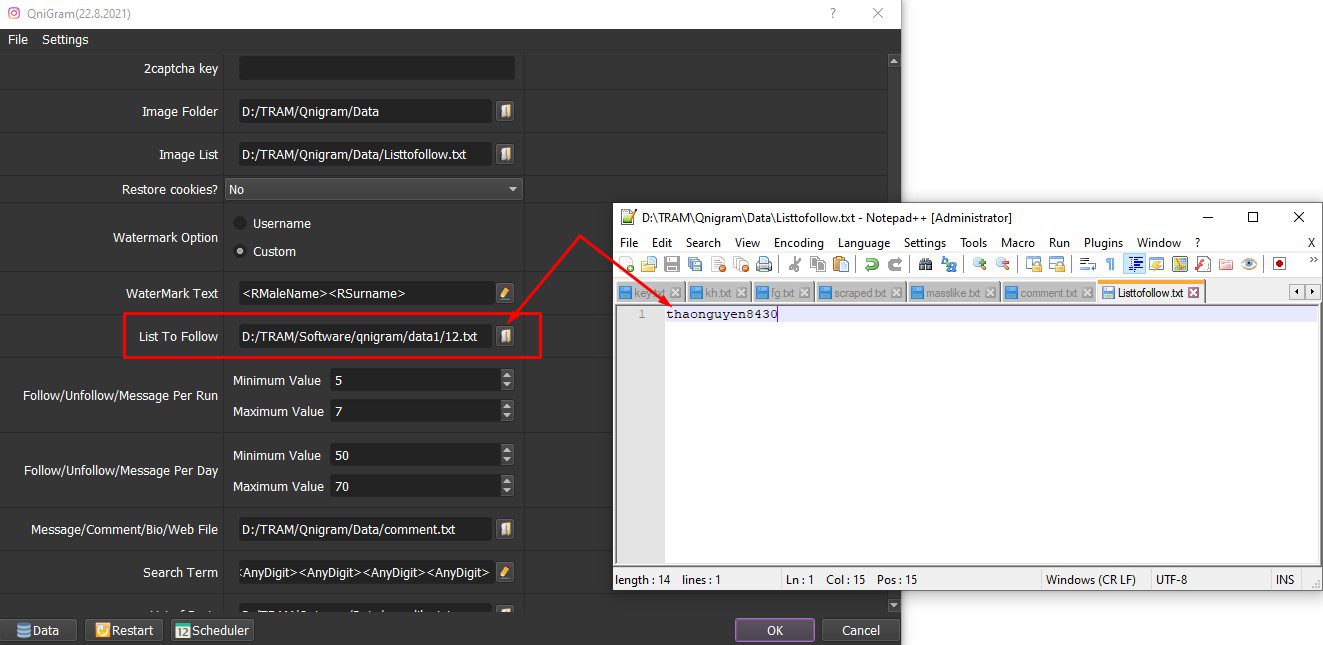Click the Print icon in Notepad++ toolbar
The image size is (1323, 645).
pyautogui.click(x=764, y=264)
